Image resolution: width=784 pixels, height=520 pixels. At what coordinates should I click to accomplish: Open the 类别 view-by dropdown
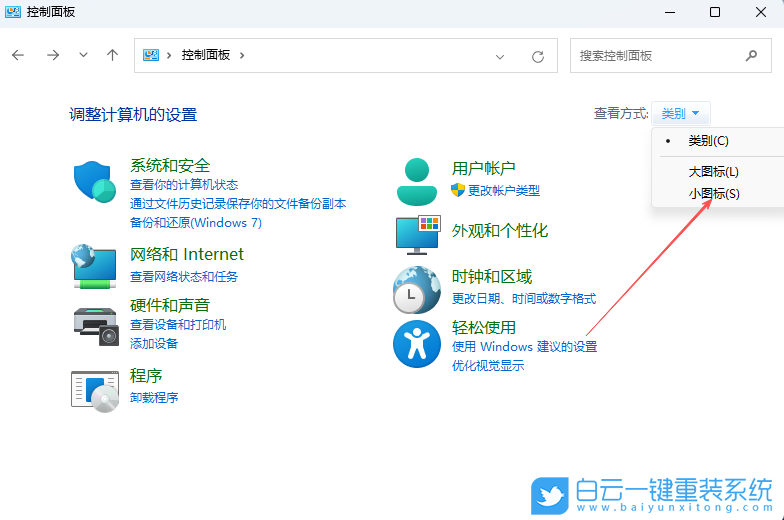680,114
